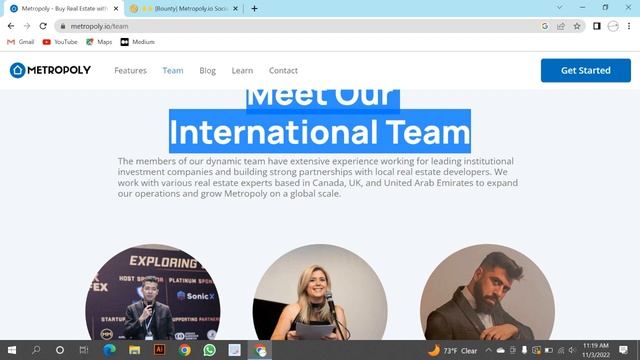Screen dimensions: 640x360
Task: Open the Medium bookmark
Action: click(138, 42)
